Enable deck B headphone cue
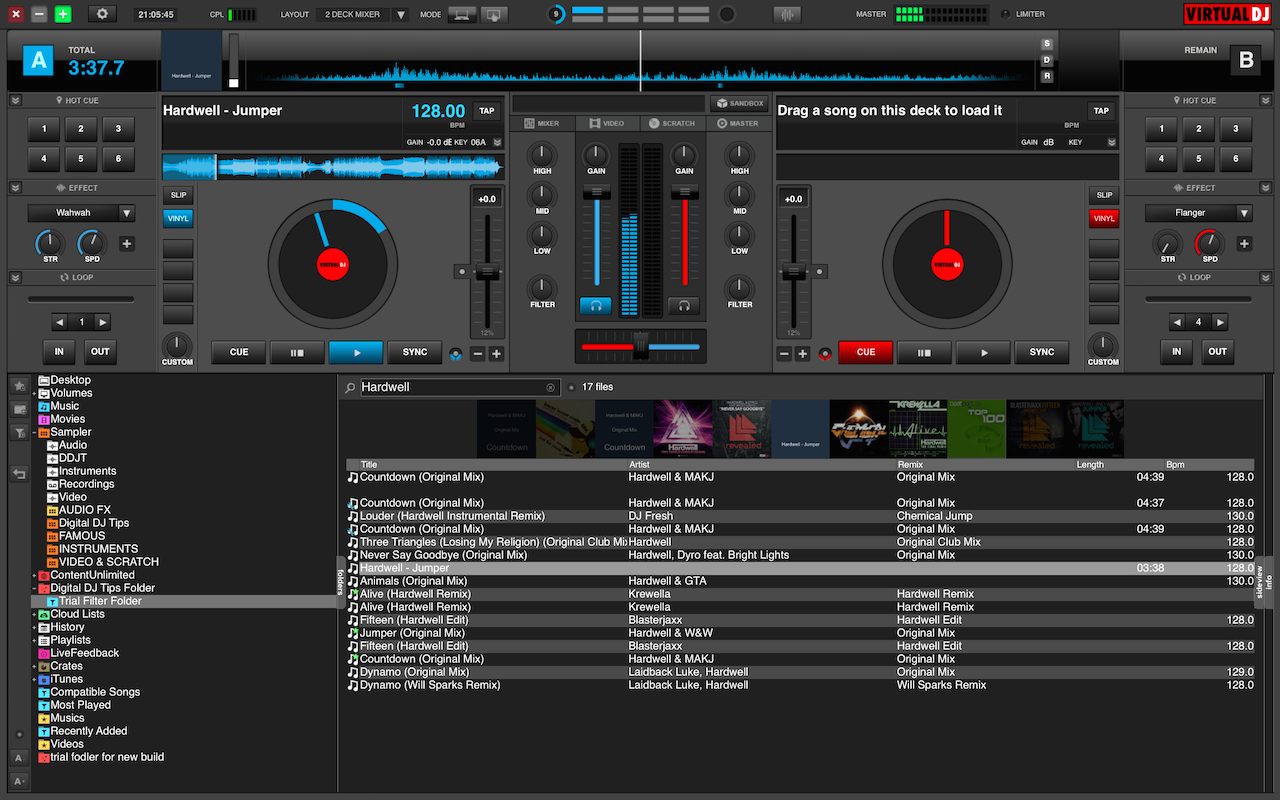The image size is (1280, 800). (x=684, y=306)
